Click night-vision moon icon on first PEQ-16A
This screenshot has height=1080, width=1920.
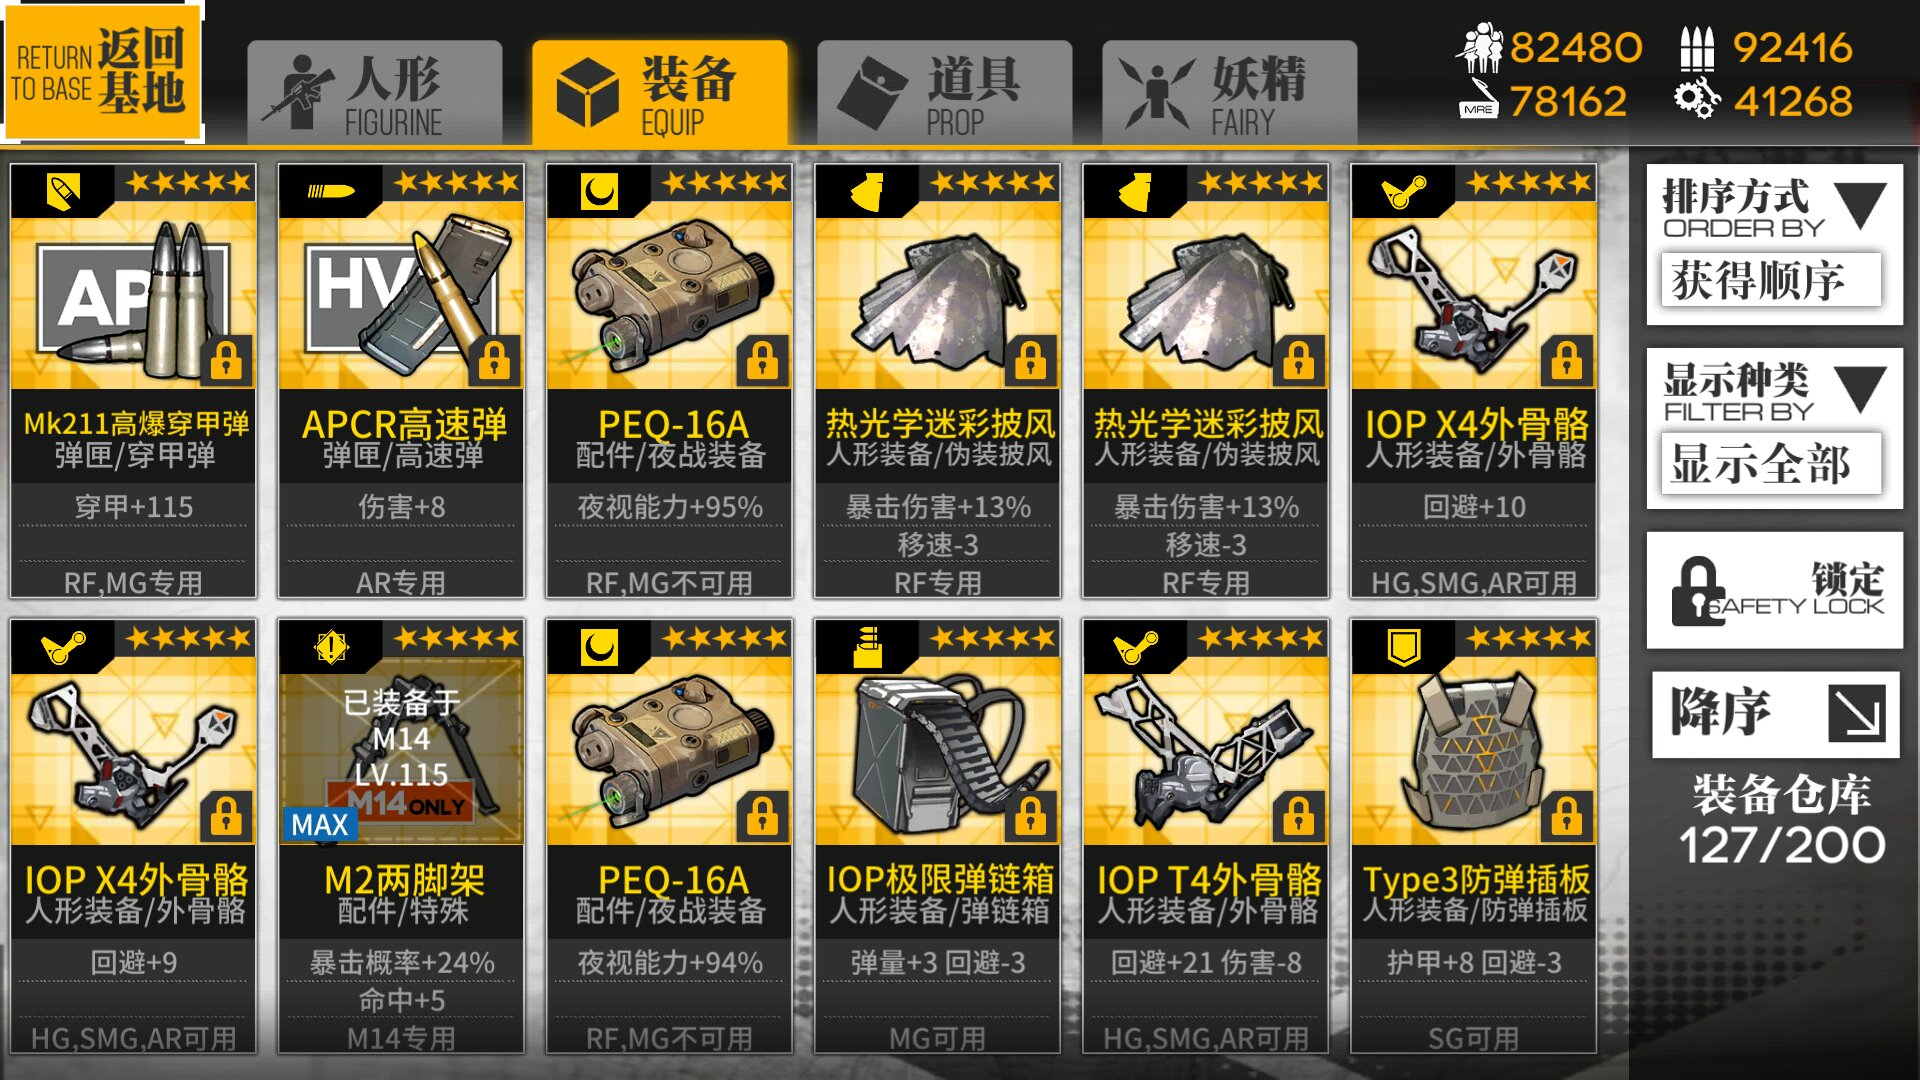(x=599, y=191)
